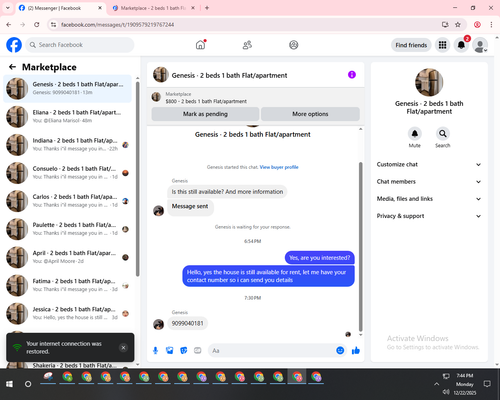Image resolution: width=500 pixels, height=400 pixels.
Task: Reload the page
Action: coord(37,25)
